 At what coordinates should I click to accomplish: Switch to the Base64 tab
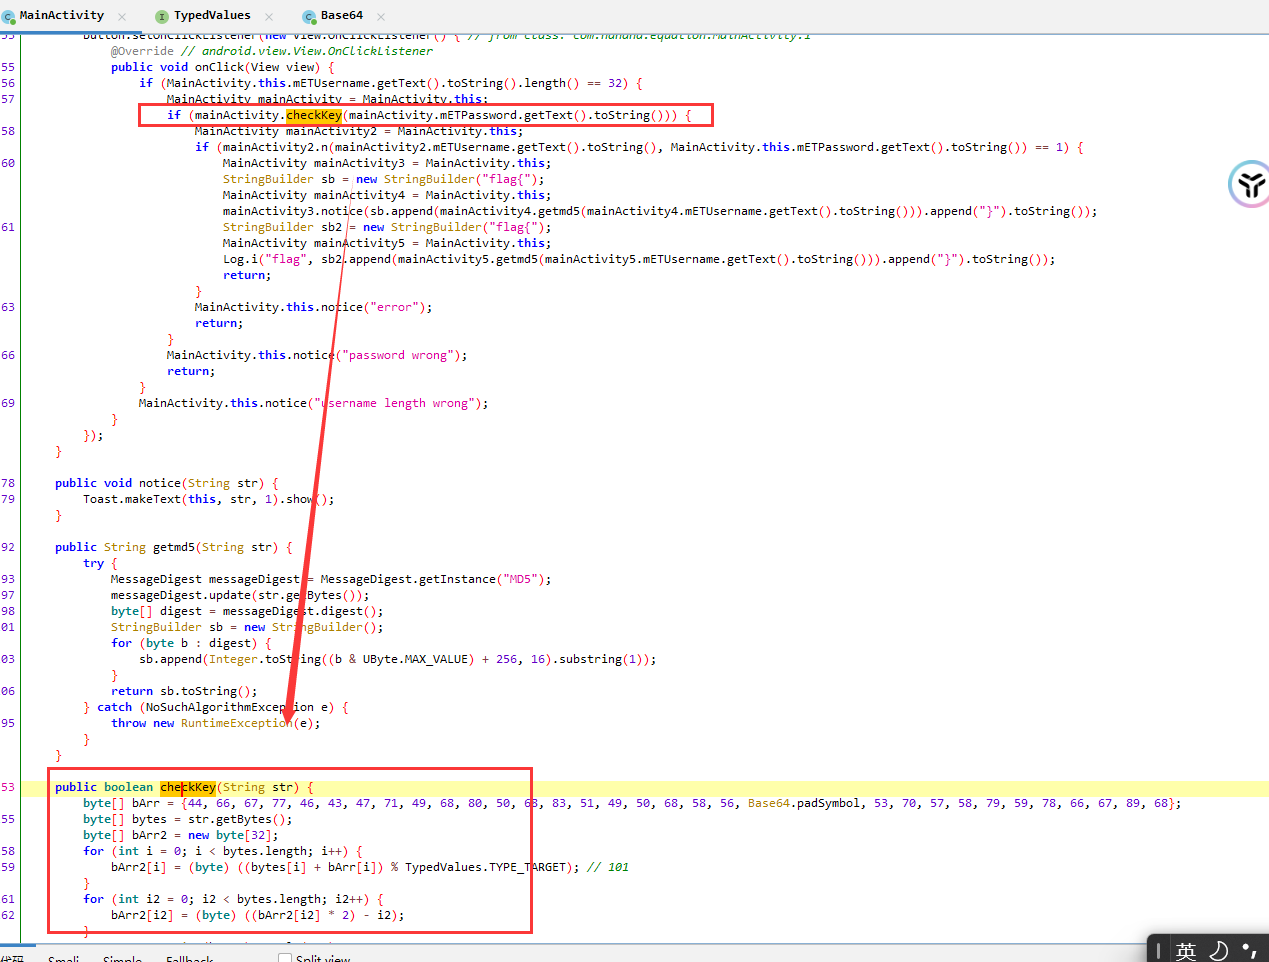click(x=341, y=15)
